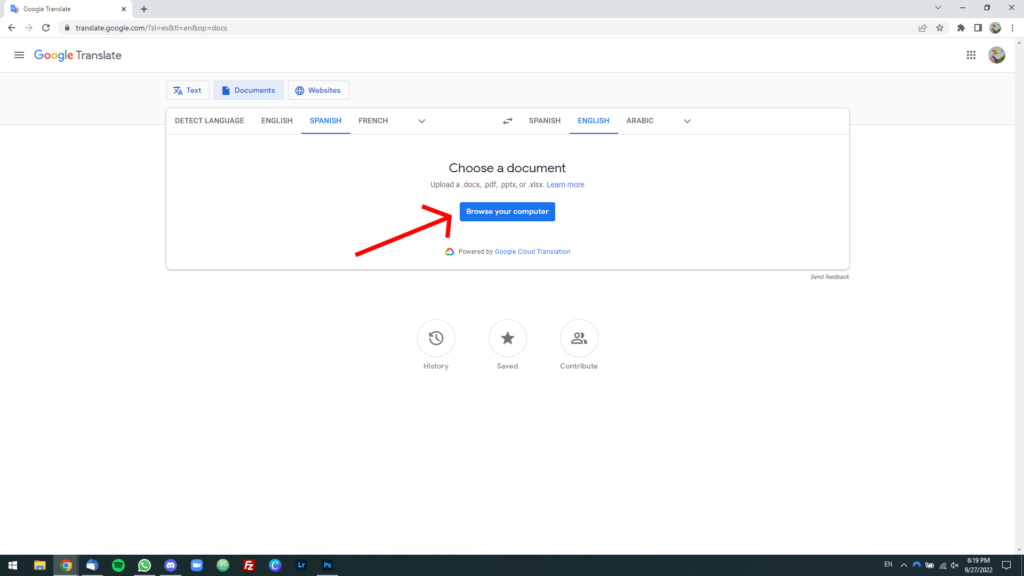Open the Contribute section
Image resolution: width=1024 pixels, height=576 pixels.
(x=579, y=345)
